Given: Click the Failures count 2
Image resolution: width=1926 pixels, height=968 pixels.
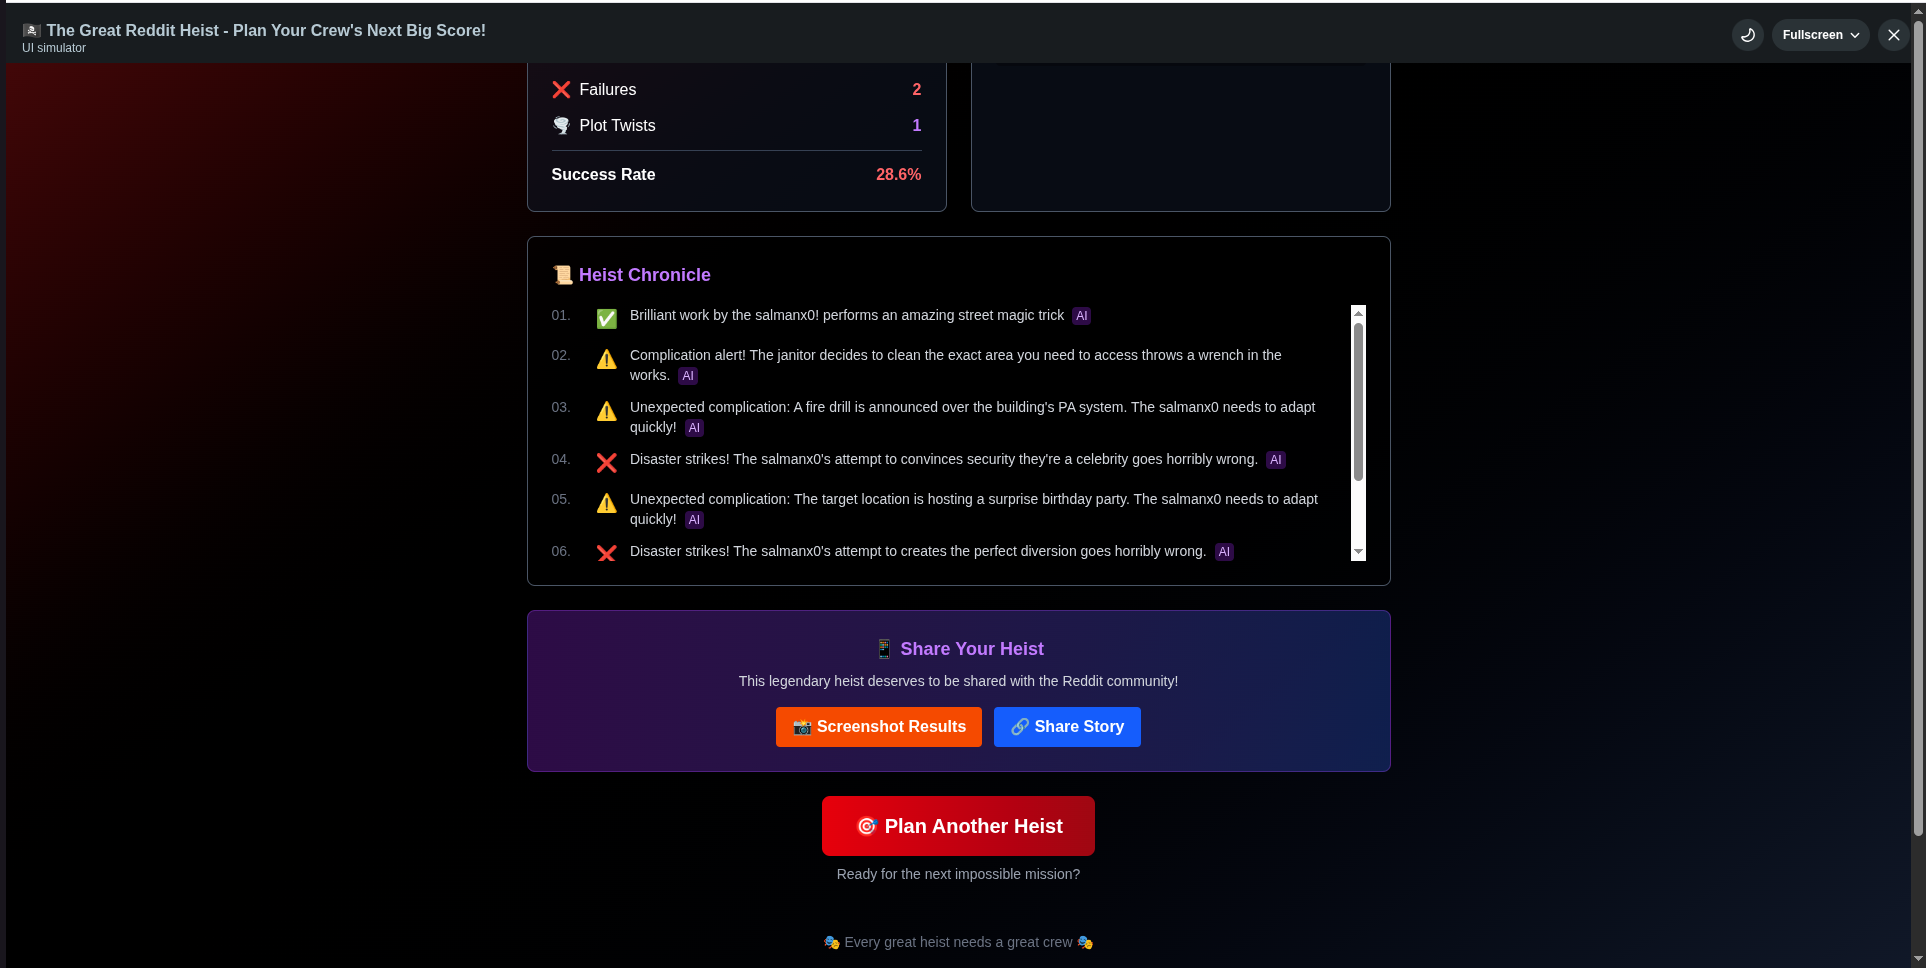Looking at the screenshot, I should (916, 90).
